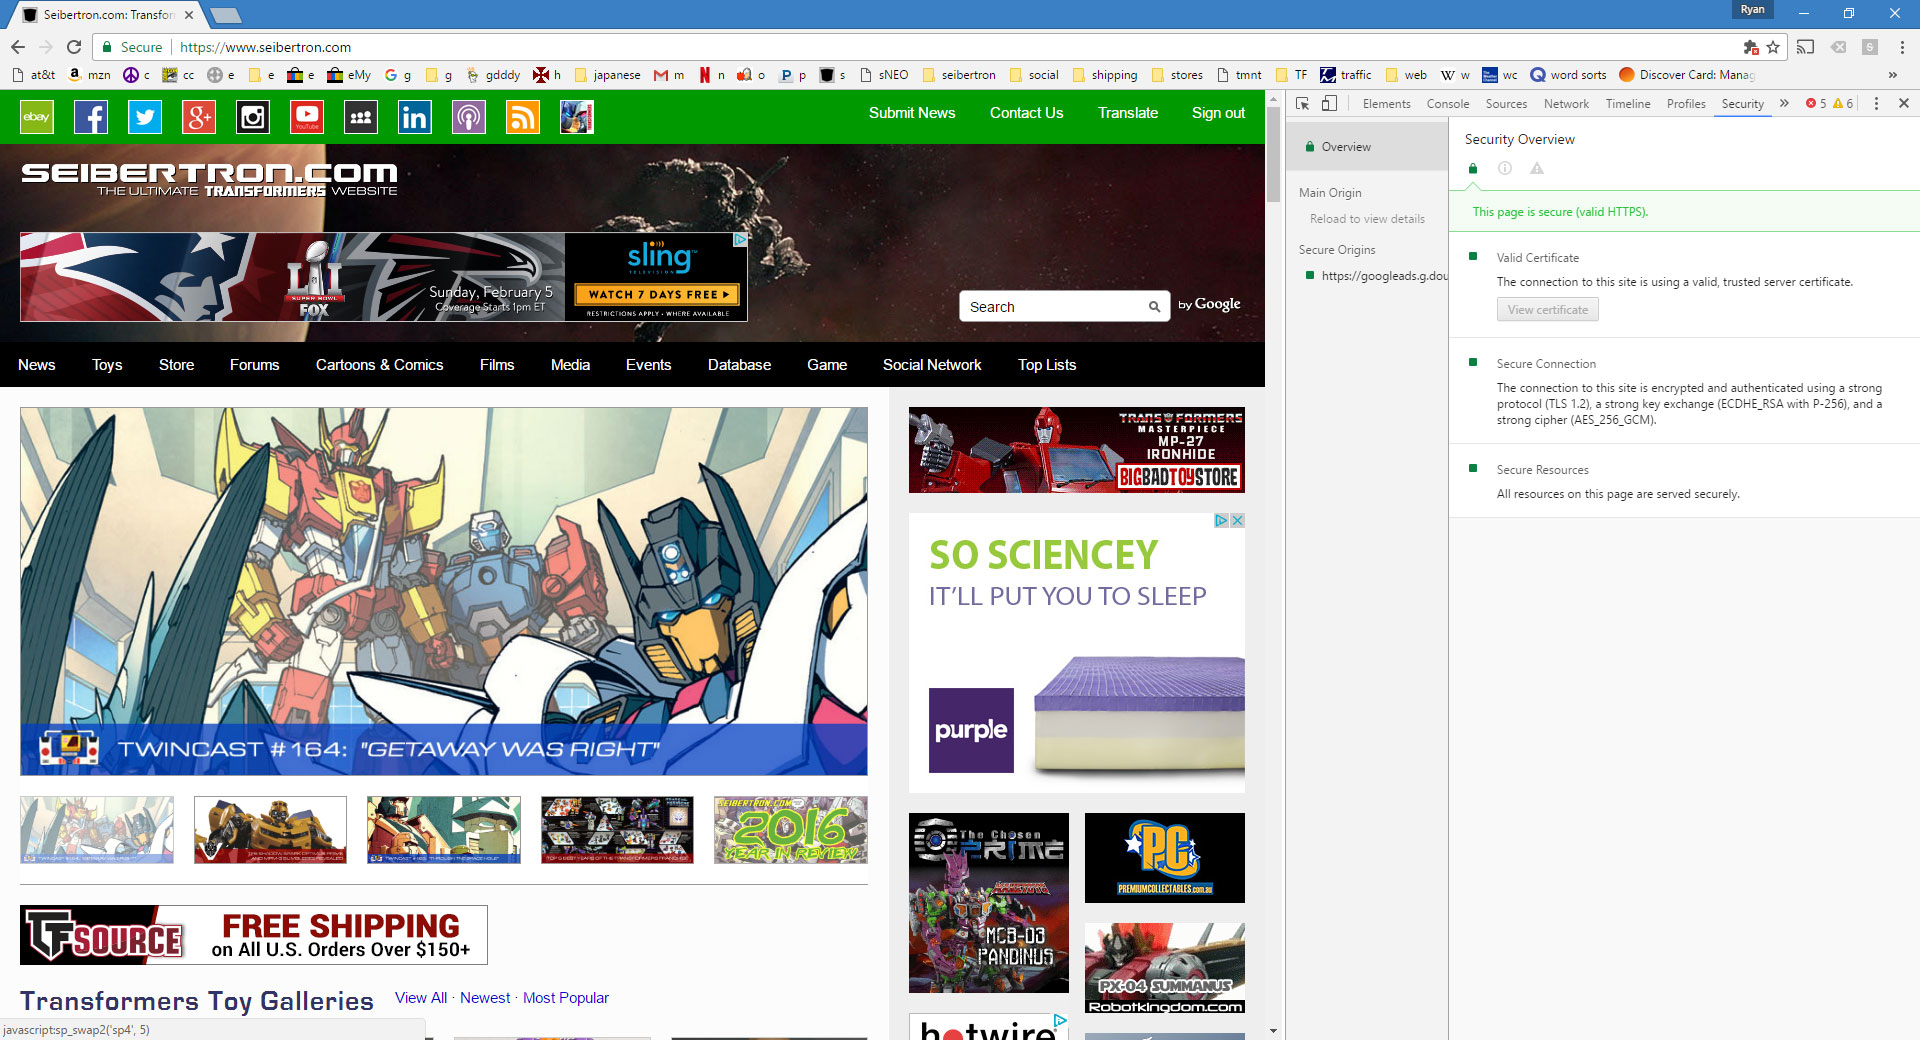Activate the DevTools inspect element picker

1302,104
